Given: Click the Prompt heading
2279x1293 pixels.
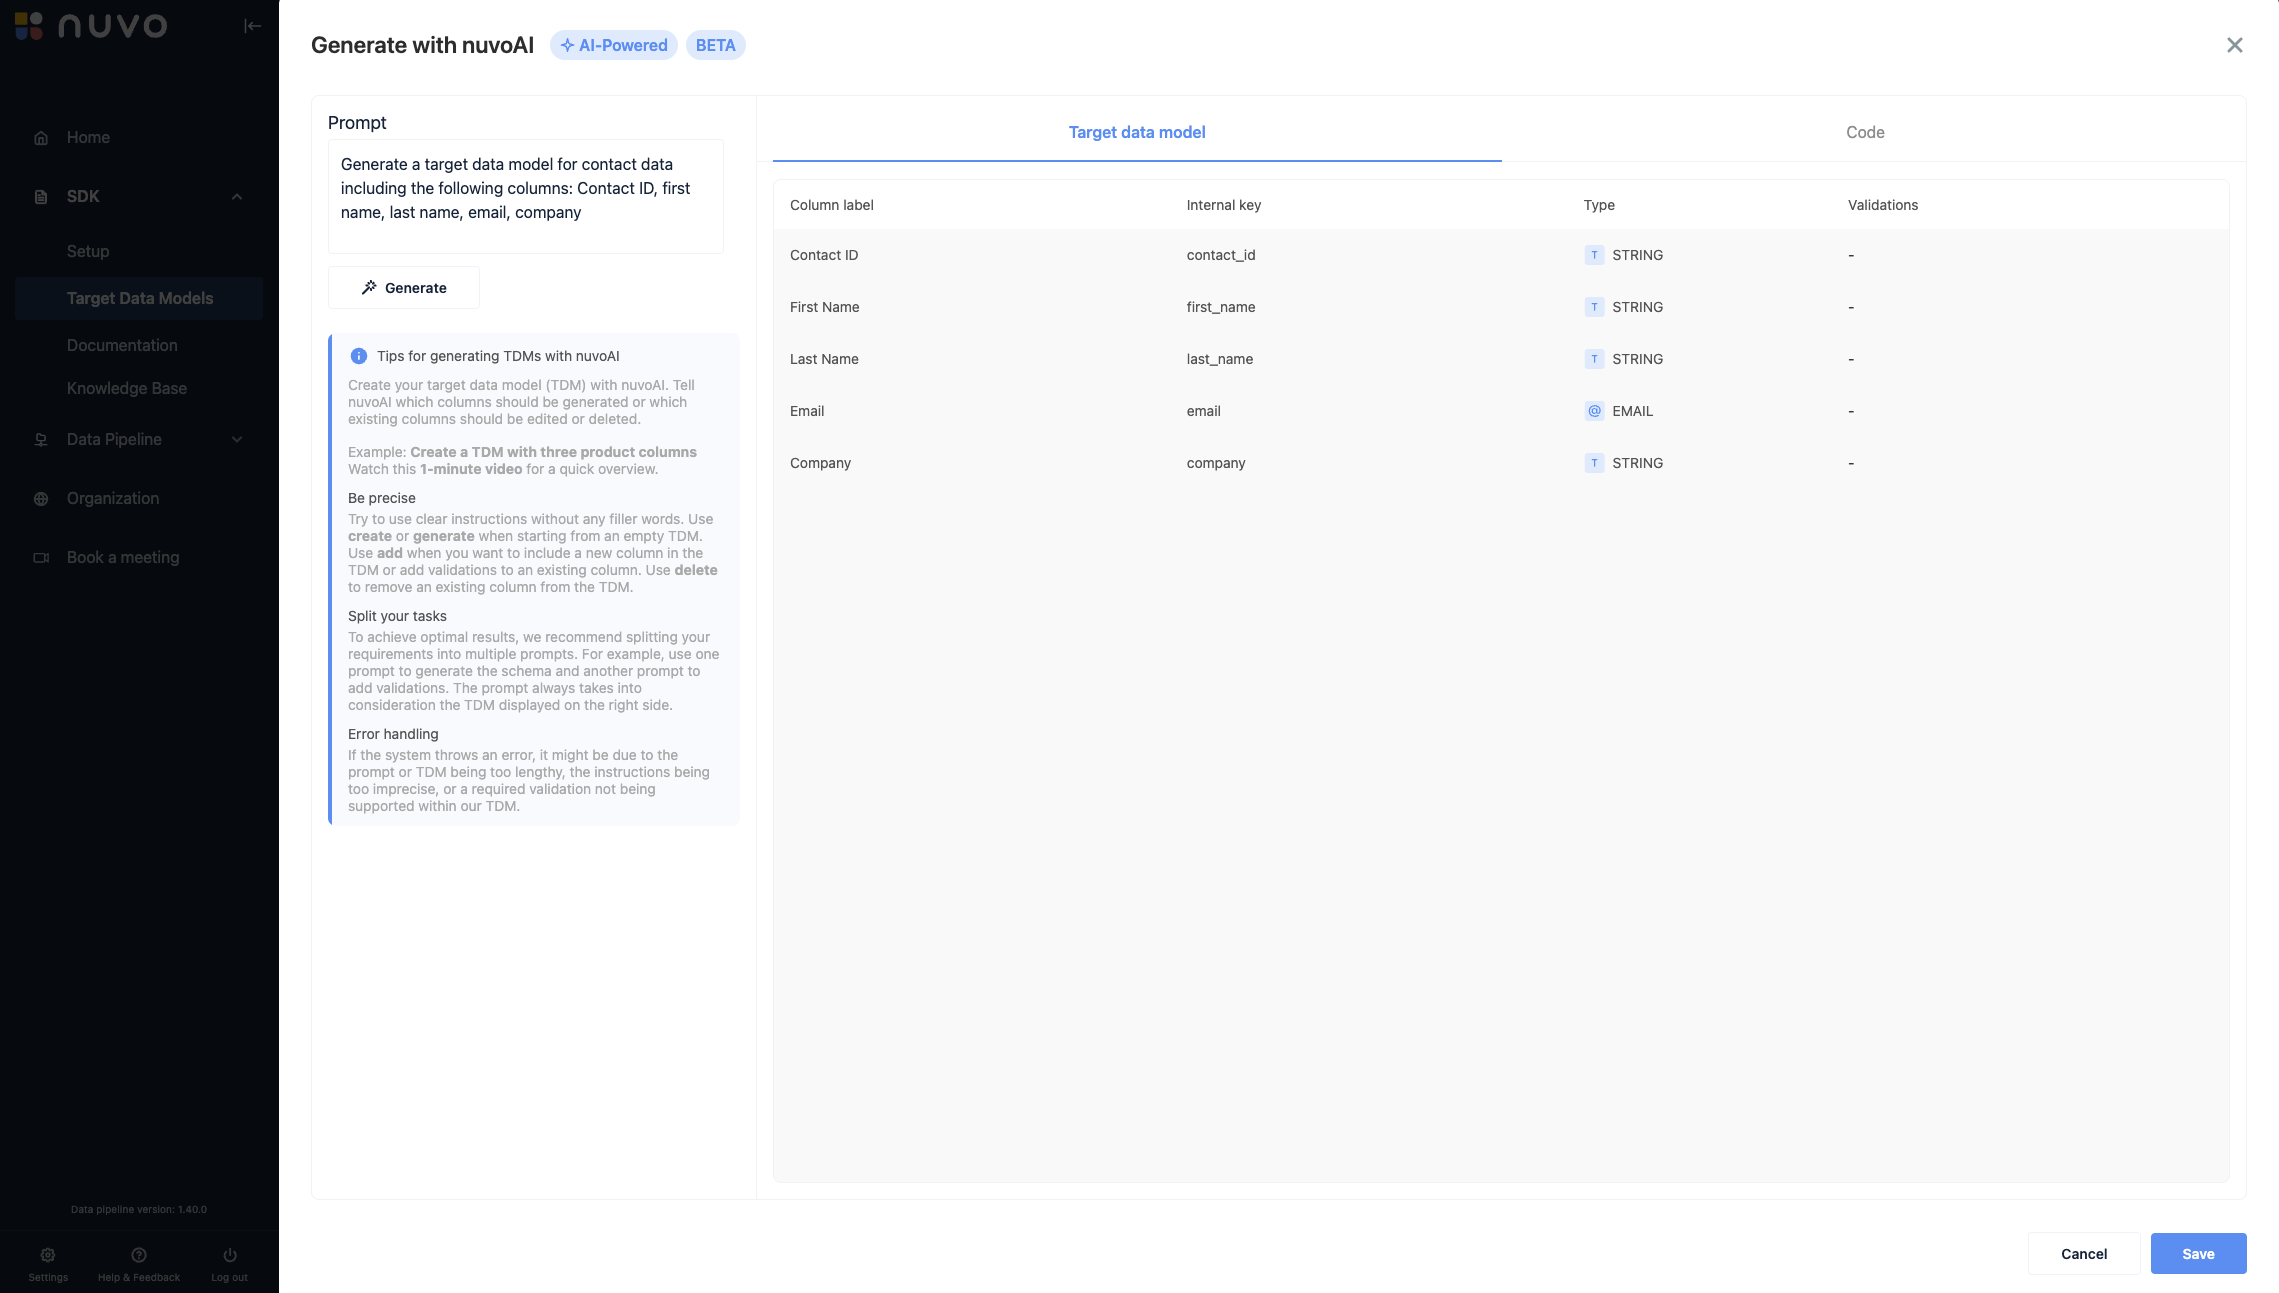Looking at the screenshot, I should pos(357,123).
